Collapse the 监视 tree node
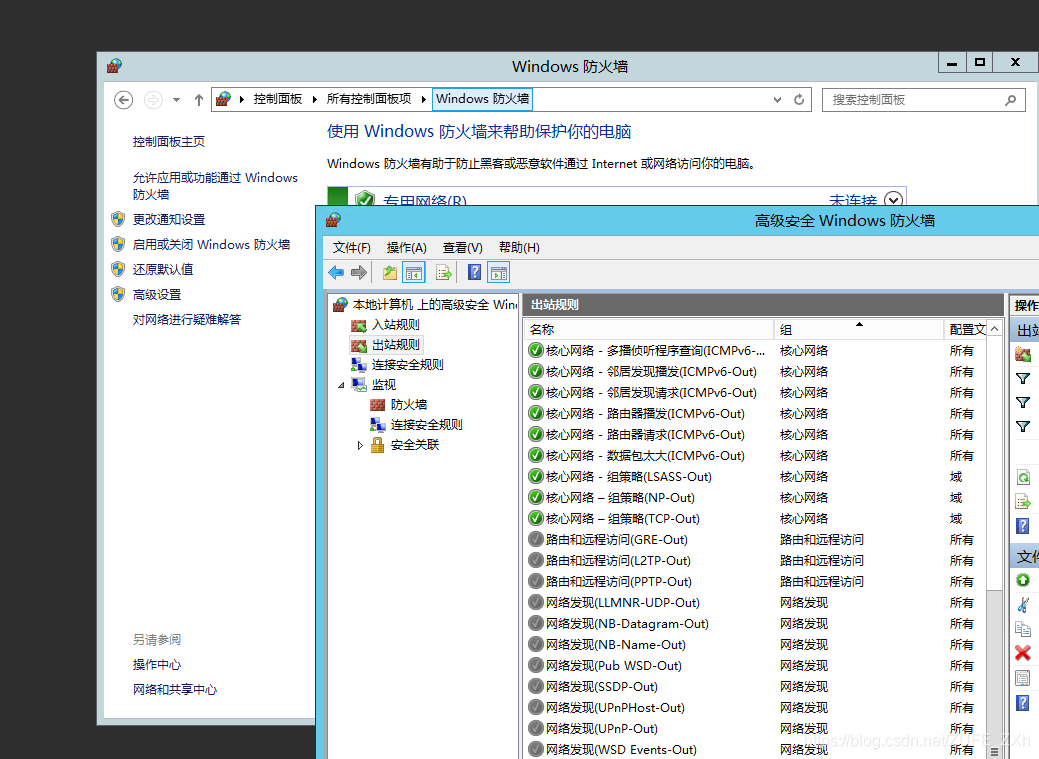 click(x=341, y=385)
